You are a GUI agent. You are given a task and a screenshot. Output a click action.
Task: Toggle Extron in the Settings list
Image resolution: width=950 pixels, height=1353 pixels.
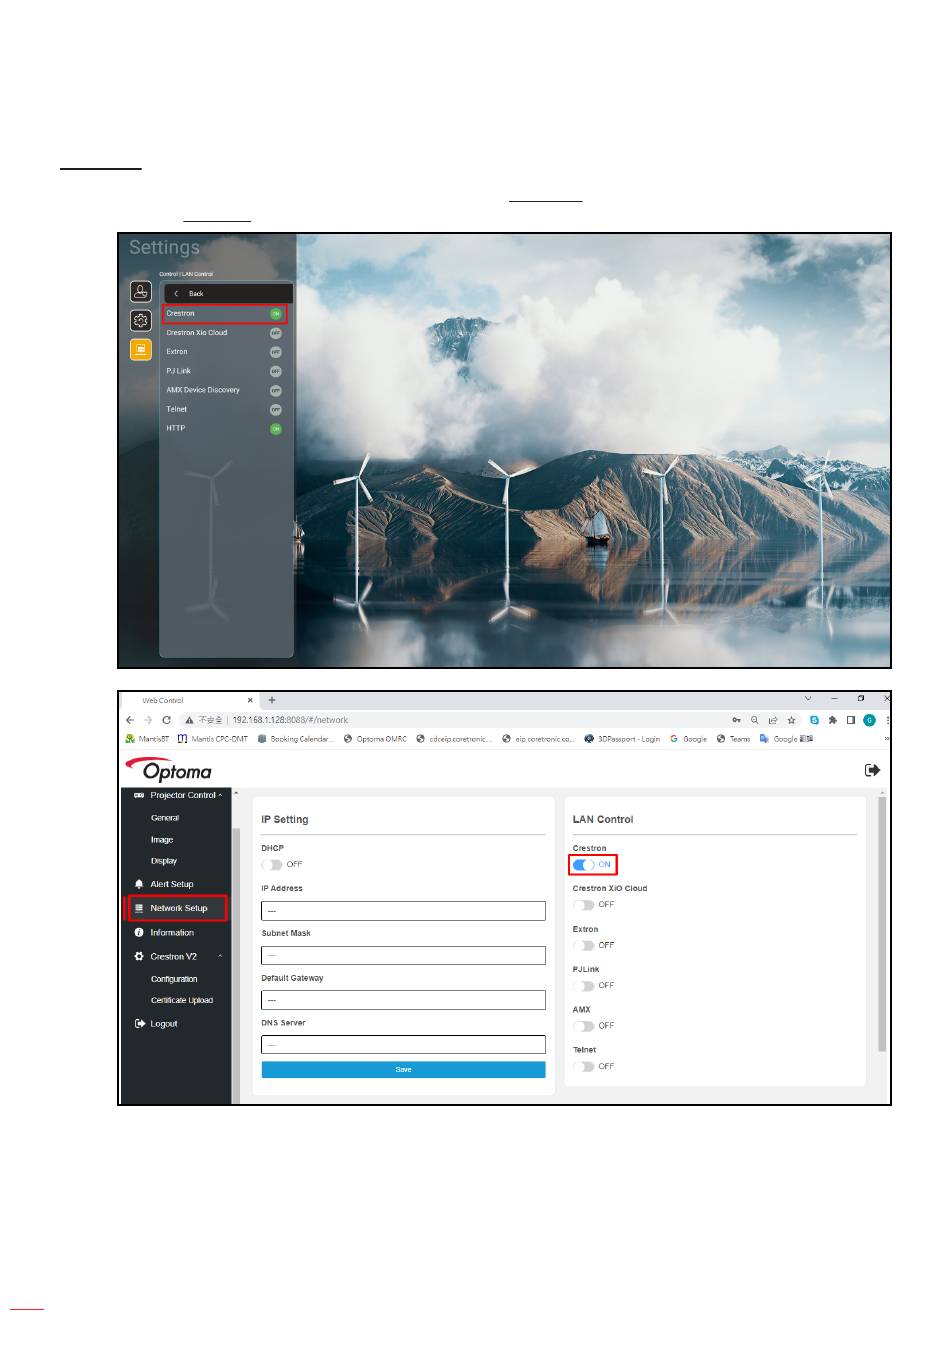point(276,352)
